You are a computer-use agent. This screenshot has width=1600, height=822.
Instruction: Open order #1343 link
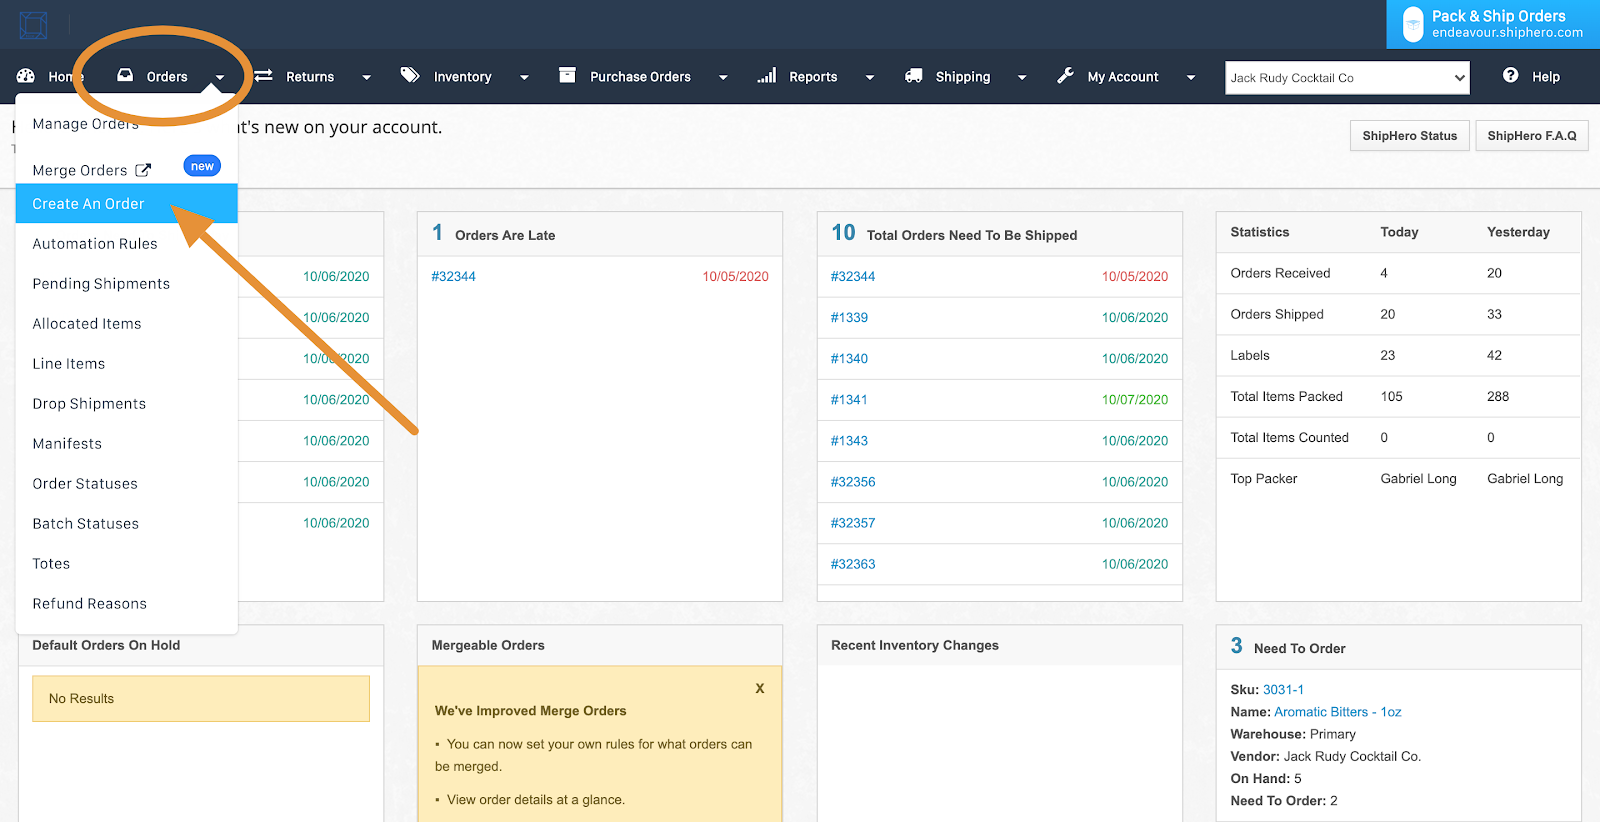tap(849, 441)
